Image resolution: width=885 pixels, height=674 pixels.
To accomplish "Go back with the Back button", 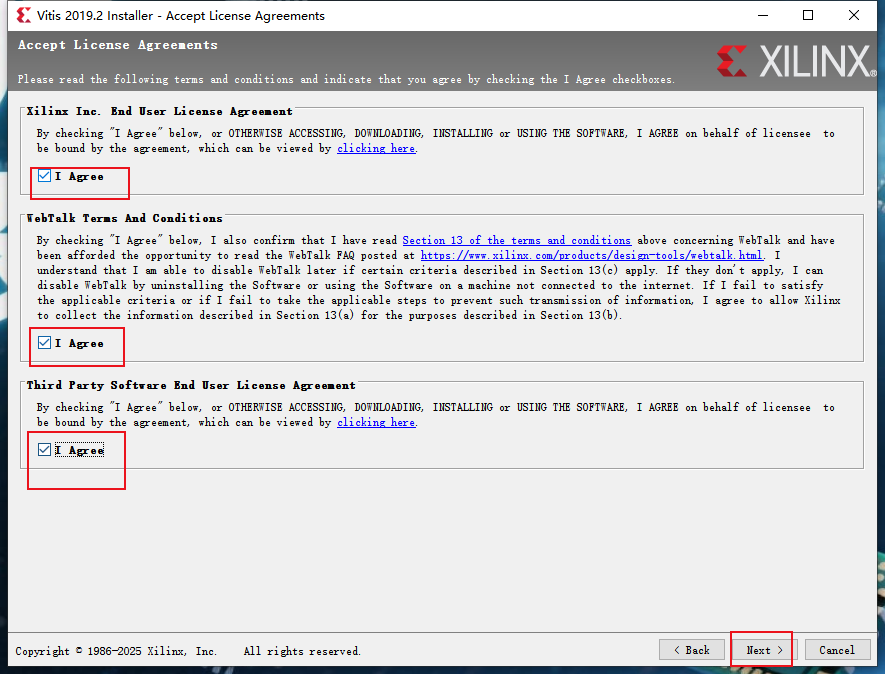I will (692, 650).
